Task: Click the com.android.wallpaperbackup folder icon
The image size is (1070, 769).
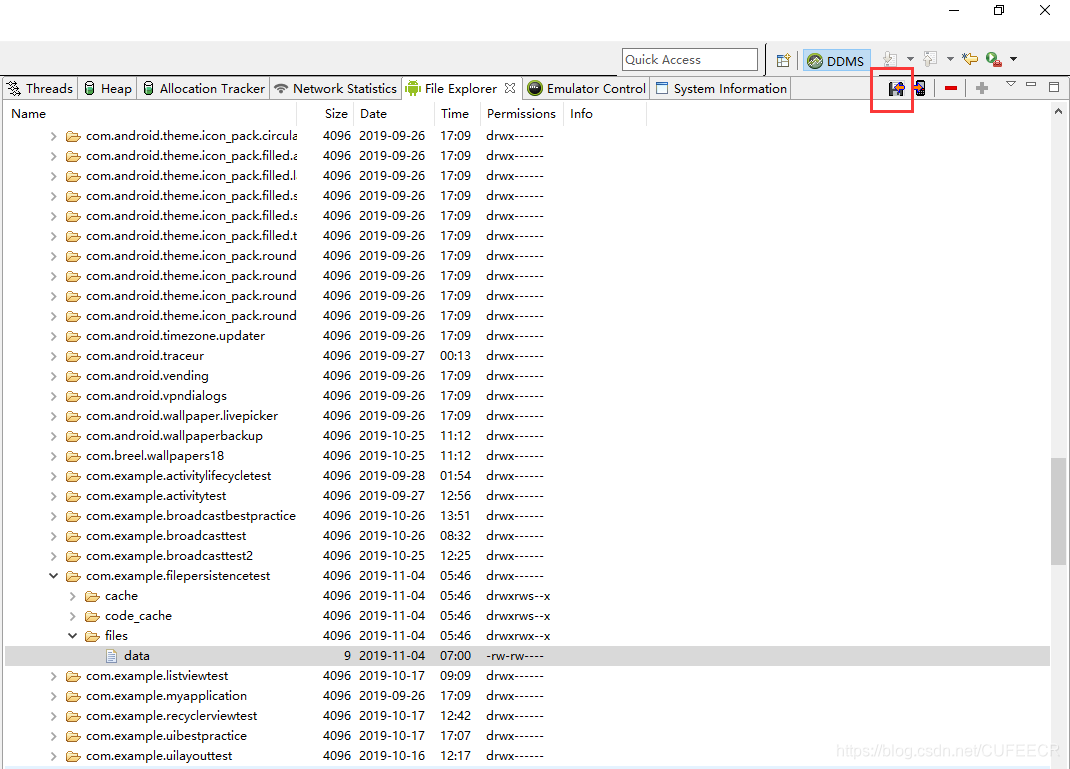Action: click(73, 436)
